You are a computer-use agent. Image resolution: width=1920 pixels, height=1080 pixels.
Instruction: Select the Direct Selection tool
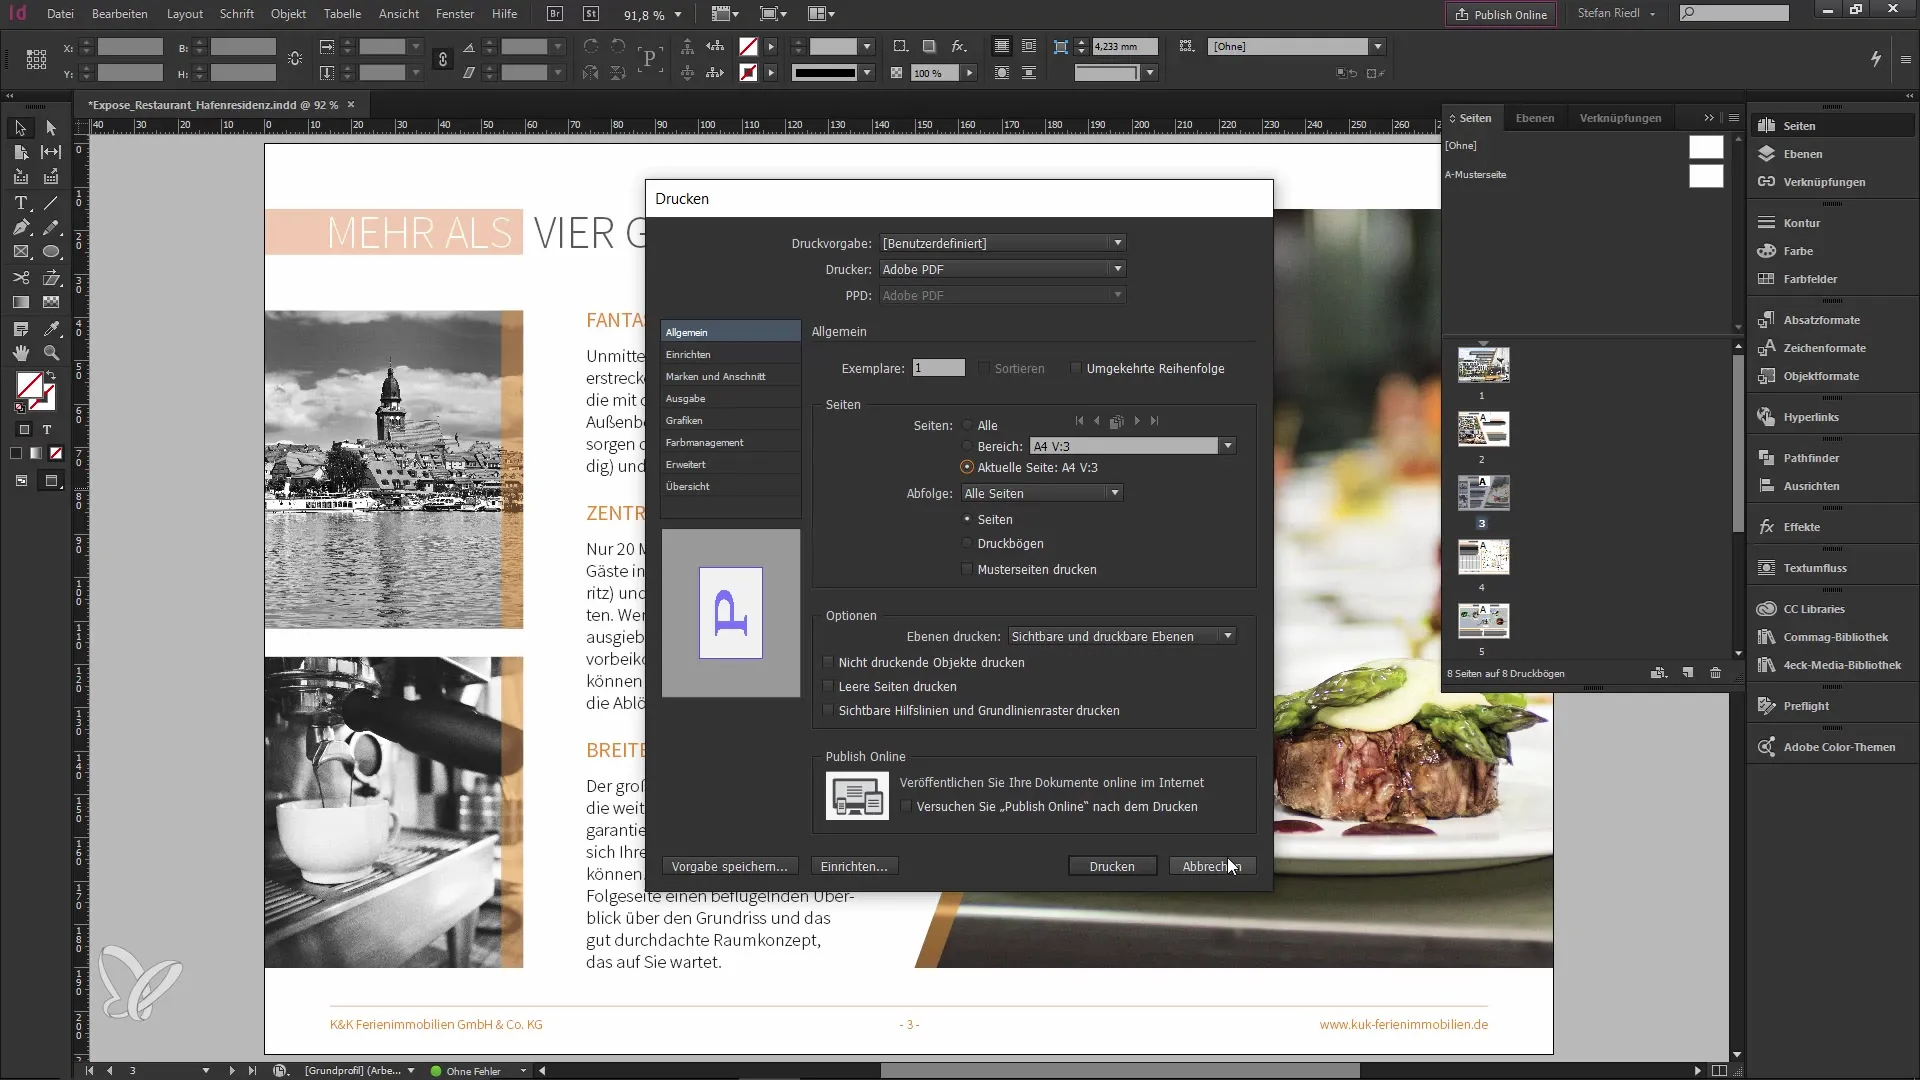click(x=51, y=128)
